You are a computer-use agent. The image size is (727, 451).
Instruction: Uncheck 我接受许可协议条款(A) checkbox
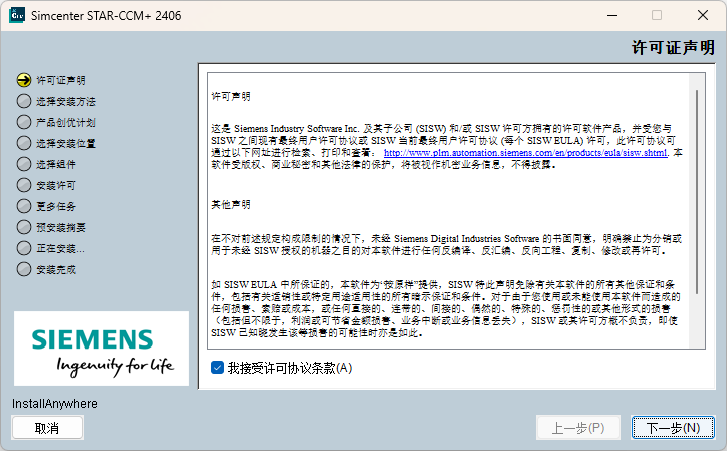coord(217,368)
